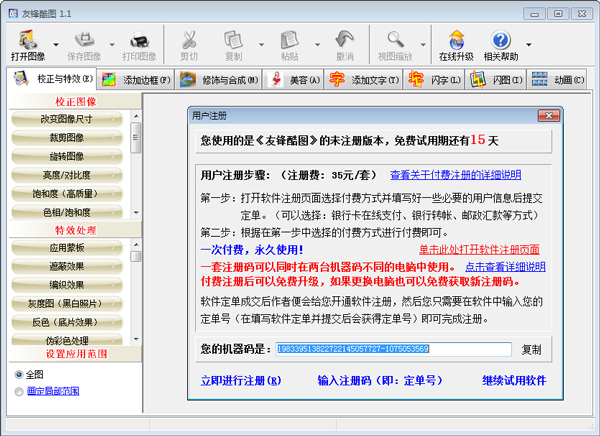This screenshot has width=600, height=436.
Task: Click the application icon in the title bar
Action: pos(13,13)
